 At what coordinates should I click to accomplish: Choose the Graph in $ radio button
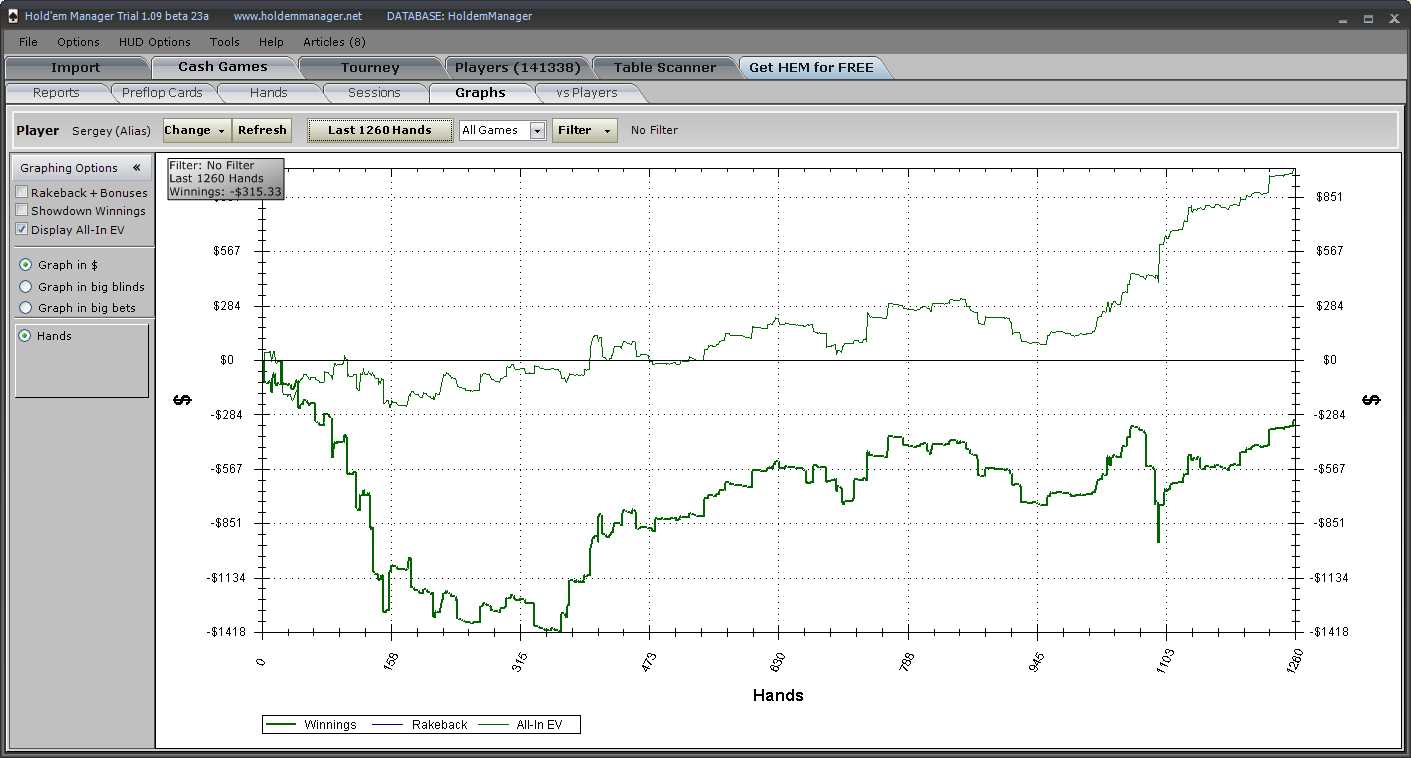pyautogui.click(x=26, y=265)
